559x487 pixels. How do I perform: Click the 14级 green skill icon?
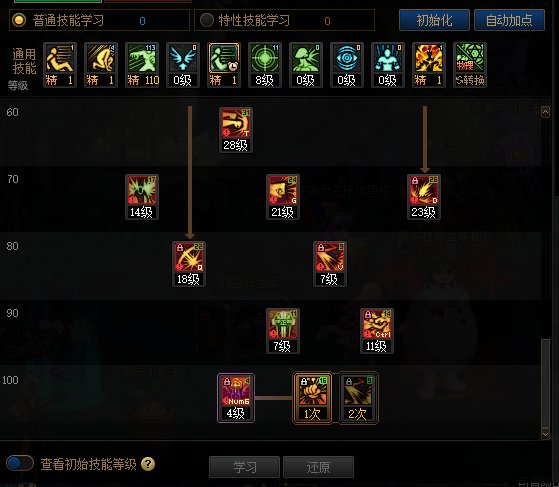(142, 197)
